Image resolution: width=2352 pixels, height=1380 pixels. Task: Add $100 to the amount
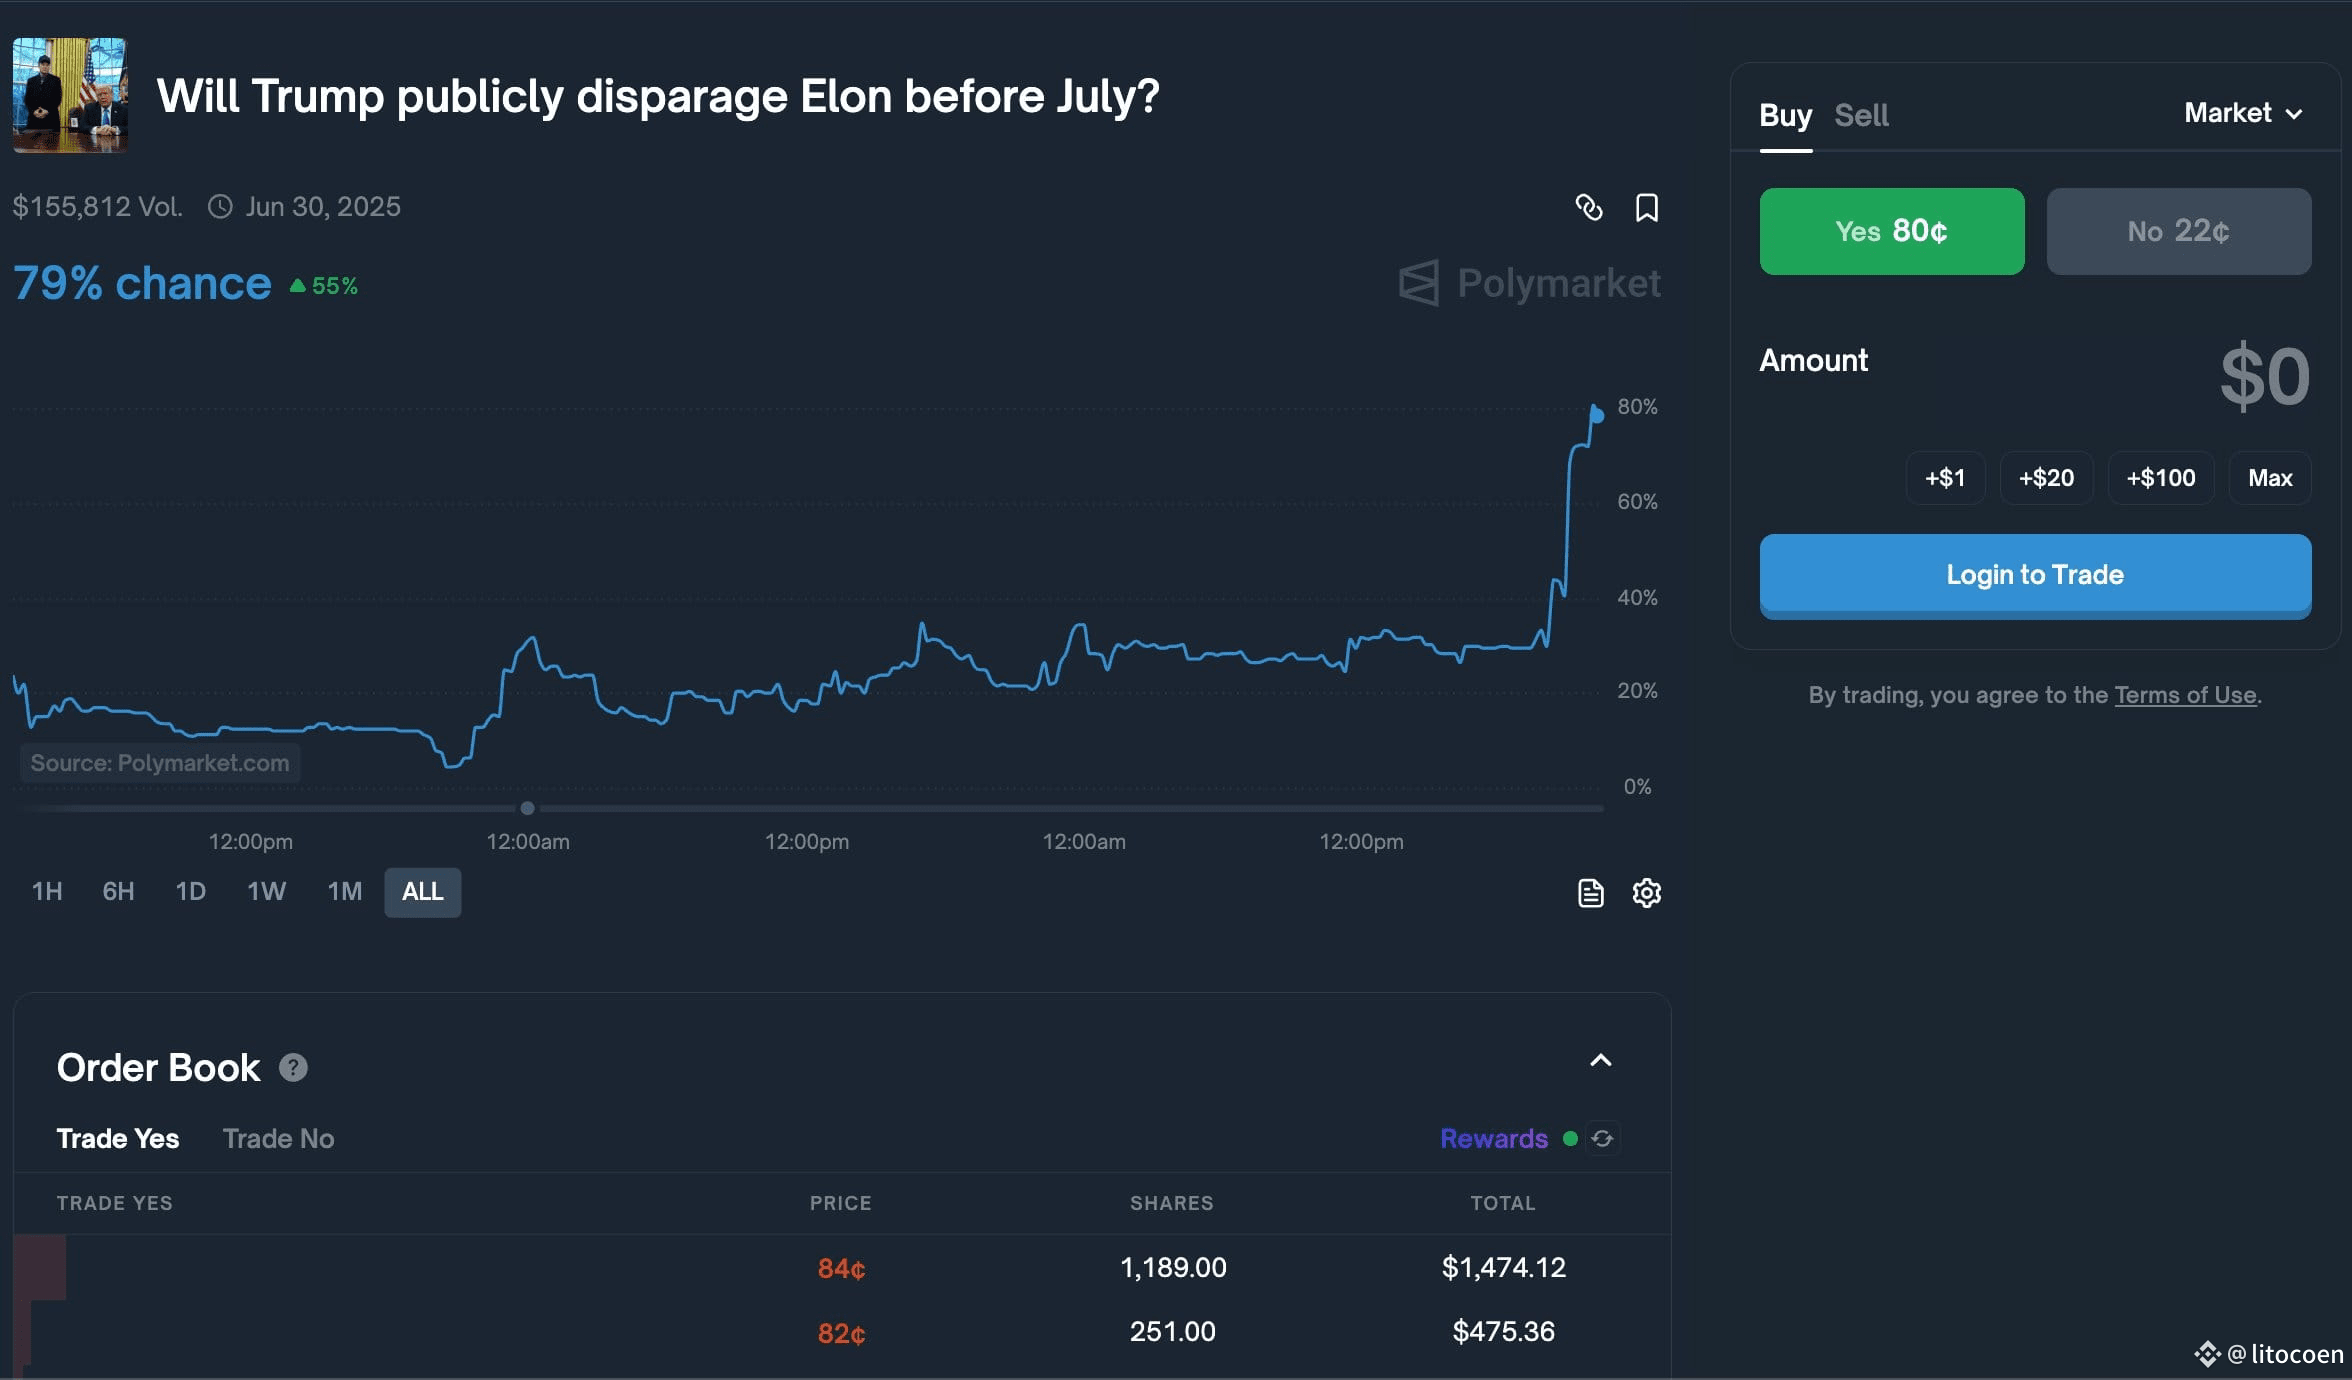2160,478
